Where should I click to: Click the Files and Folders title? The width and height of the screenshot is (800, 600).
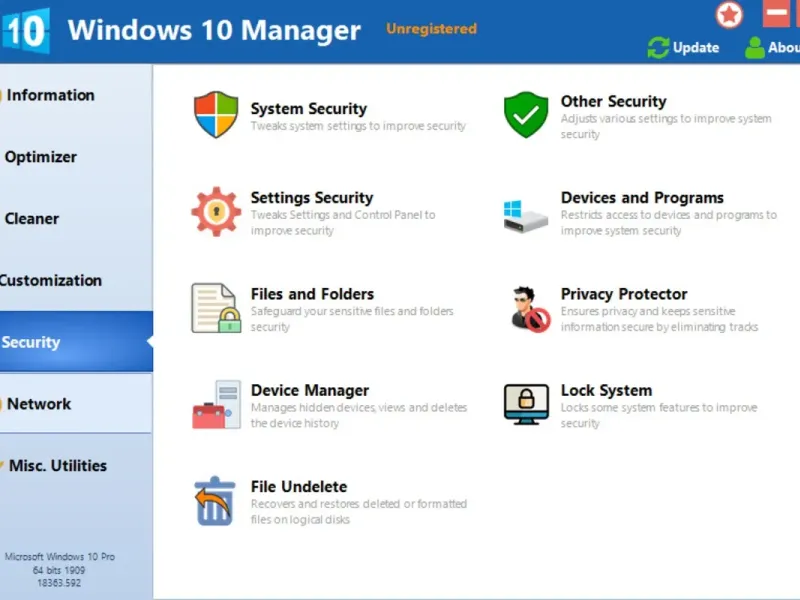tap(312, 294)
